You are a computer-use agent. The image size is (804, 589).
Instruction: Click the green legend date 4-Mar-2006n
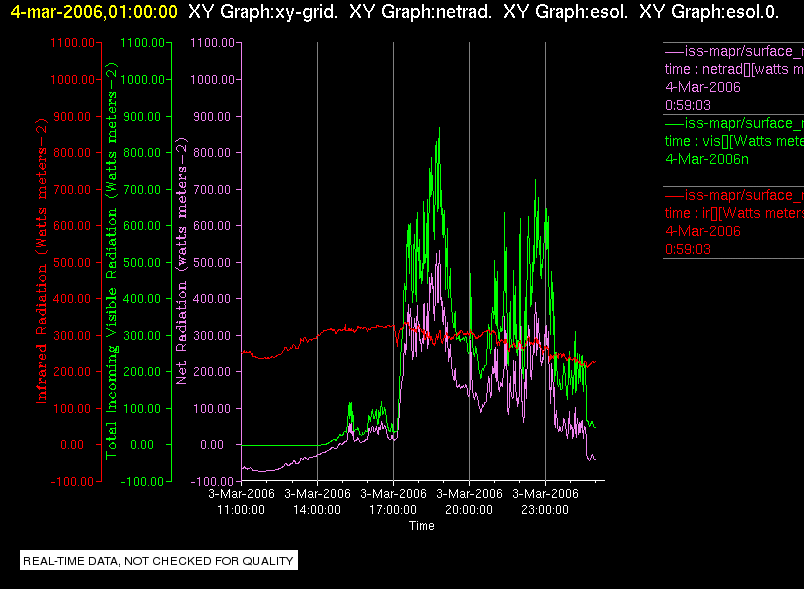pyautogui.click(x=707, y=159)
